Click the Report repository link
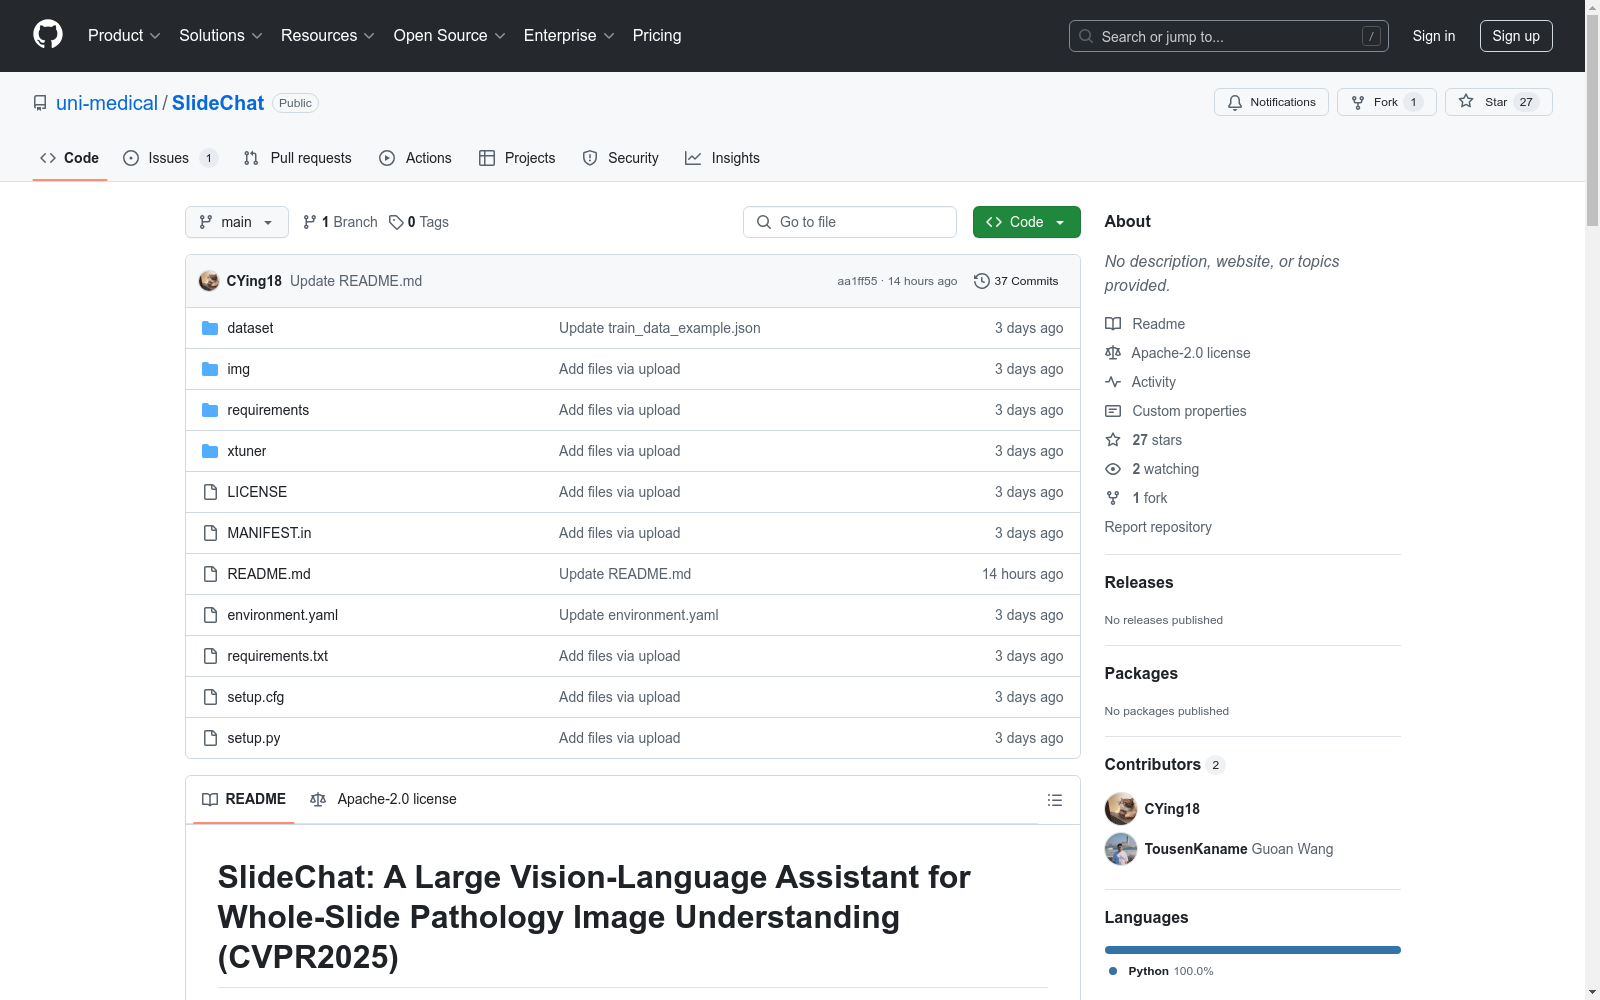 [x=1158, y=527]
